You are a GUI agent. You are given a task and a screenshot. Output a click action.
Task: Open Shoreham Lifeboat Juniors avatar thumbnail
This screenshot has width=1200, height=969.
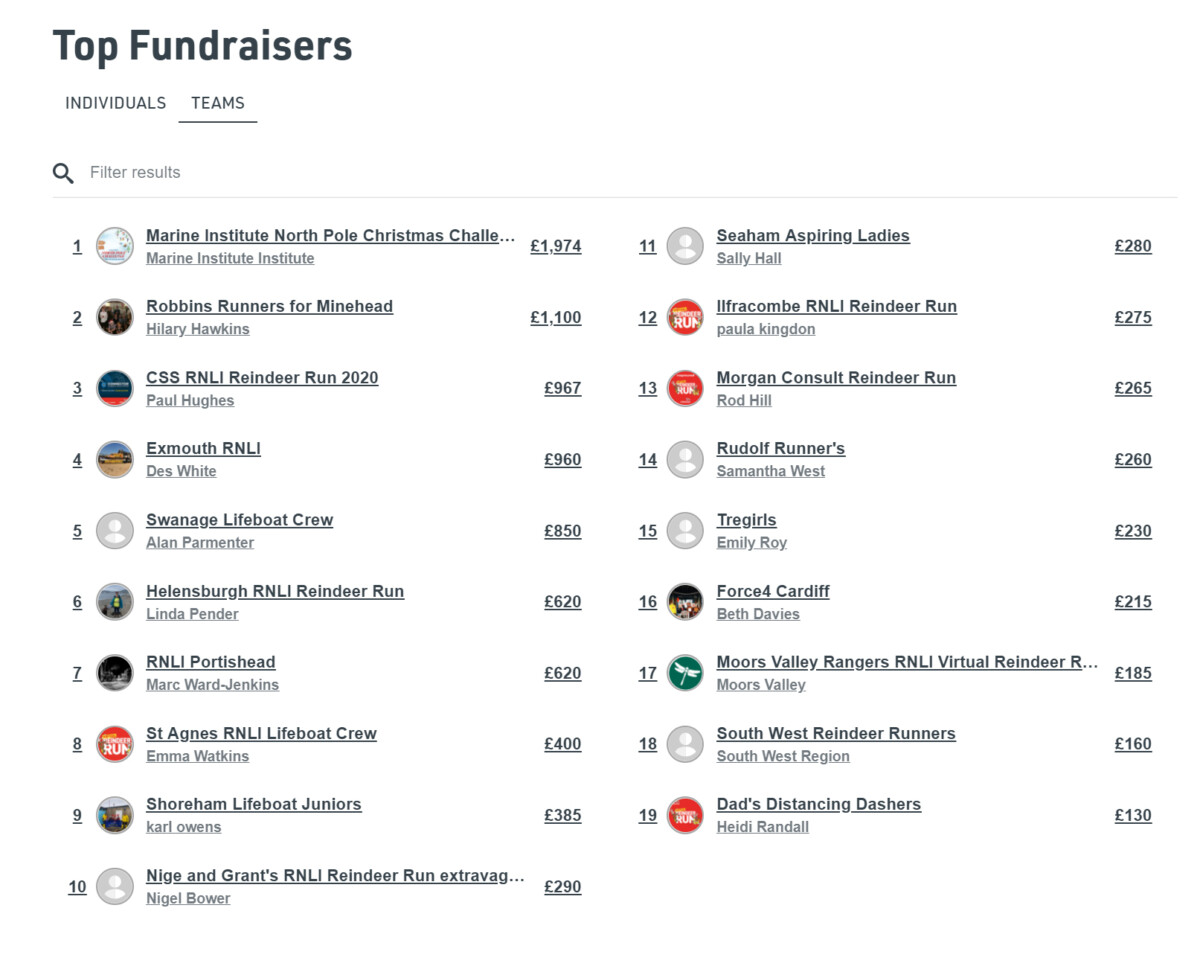pos(115,815)
